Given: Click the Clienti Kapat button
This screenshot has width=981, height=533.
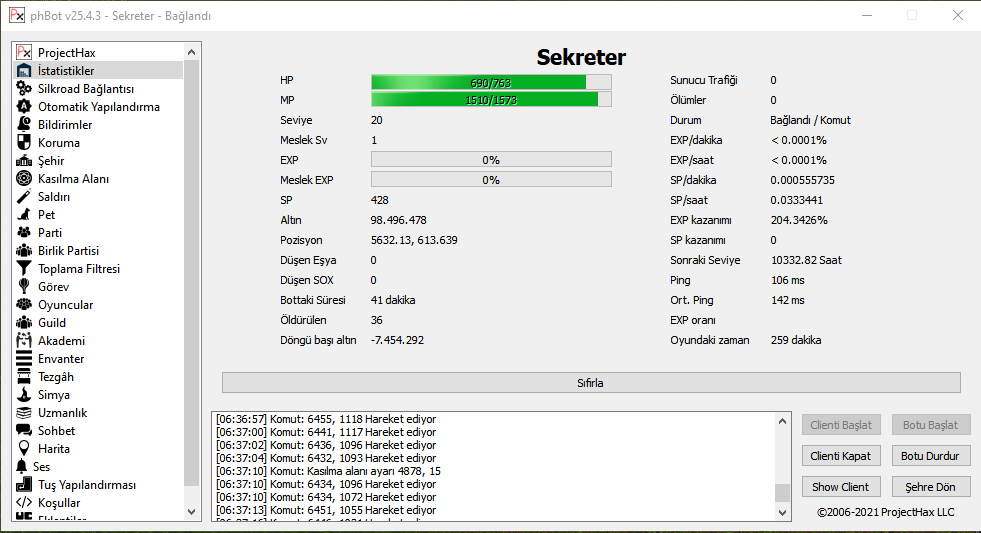Looking at the screenshot, I should coord(841,456).
